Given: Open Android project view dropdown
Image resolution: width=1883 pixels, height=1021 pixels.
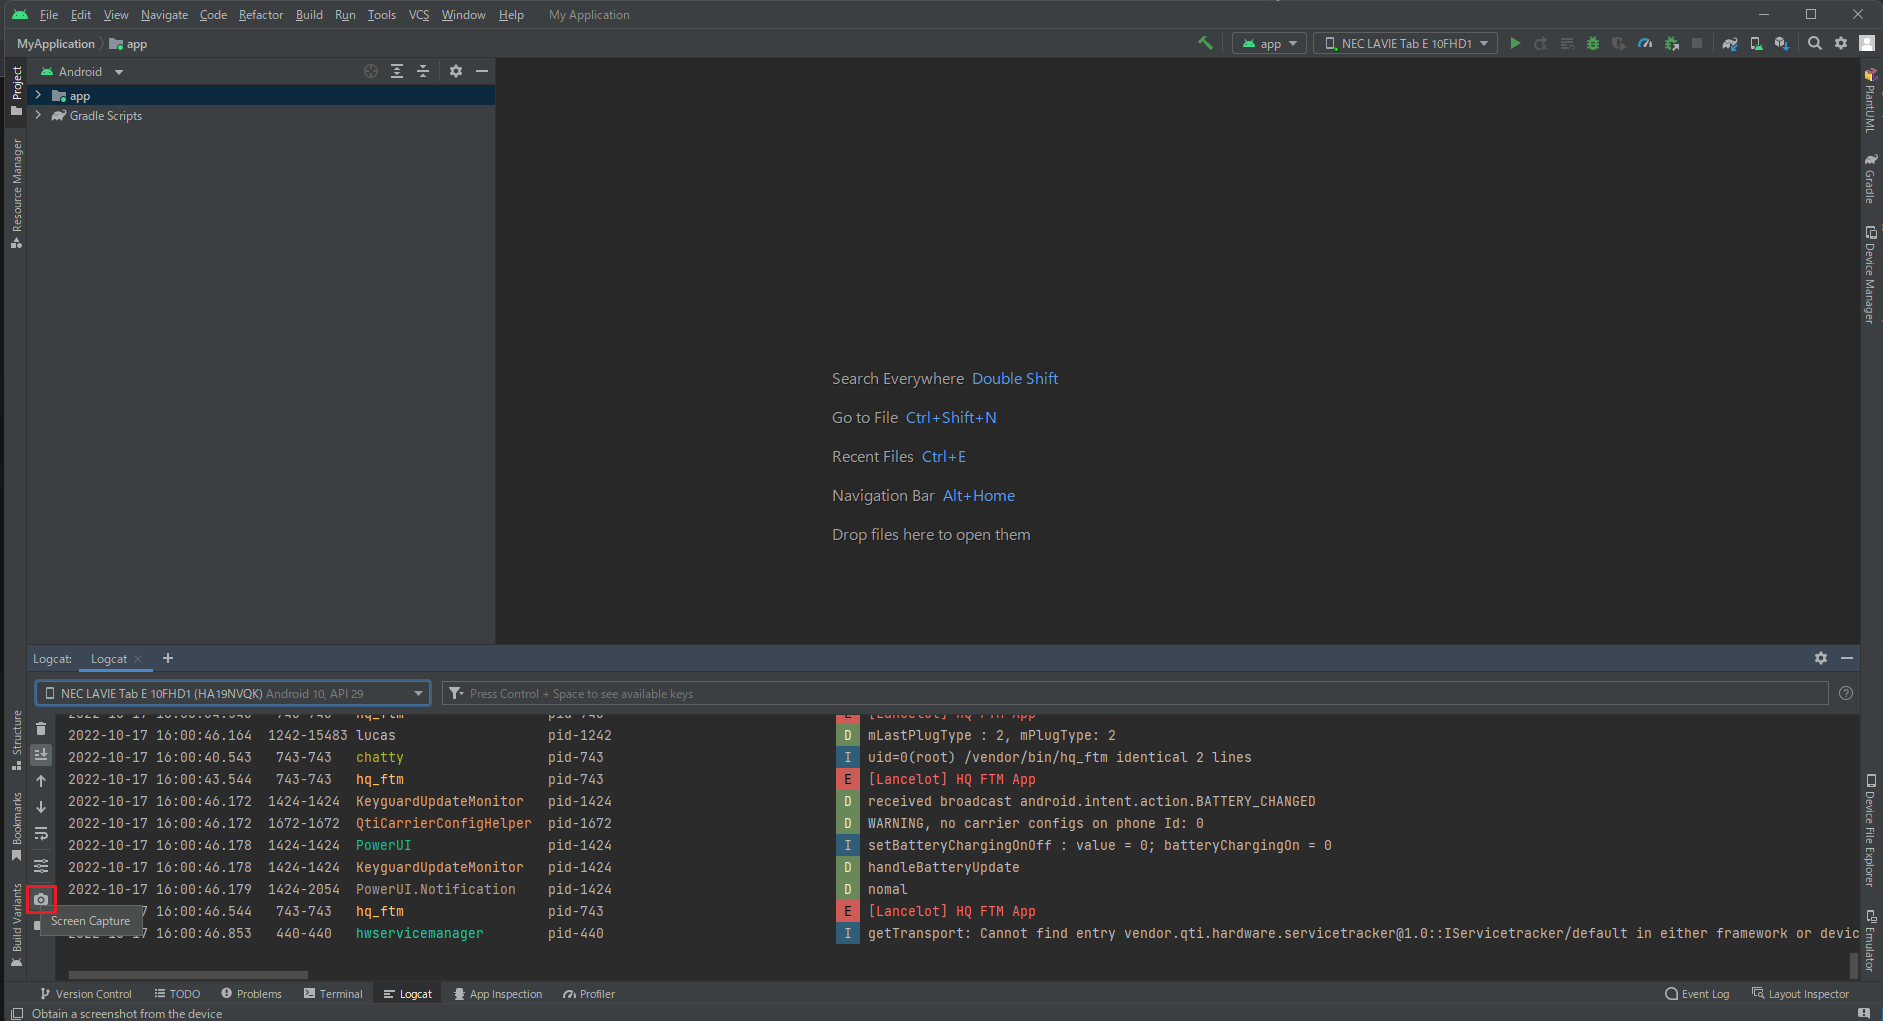Looking at the screenshot, I should click(x=81, y=71).
